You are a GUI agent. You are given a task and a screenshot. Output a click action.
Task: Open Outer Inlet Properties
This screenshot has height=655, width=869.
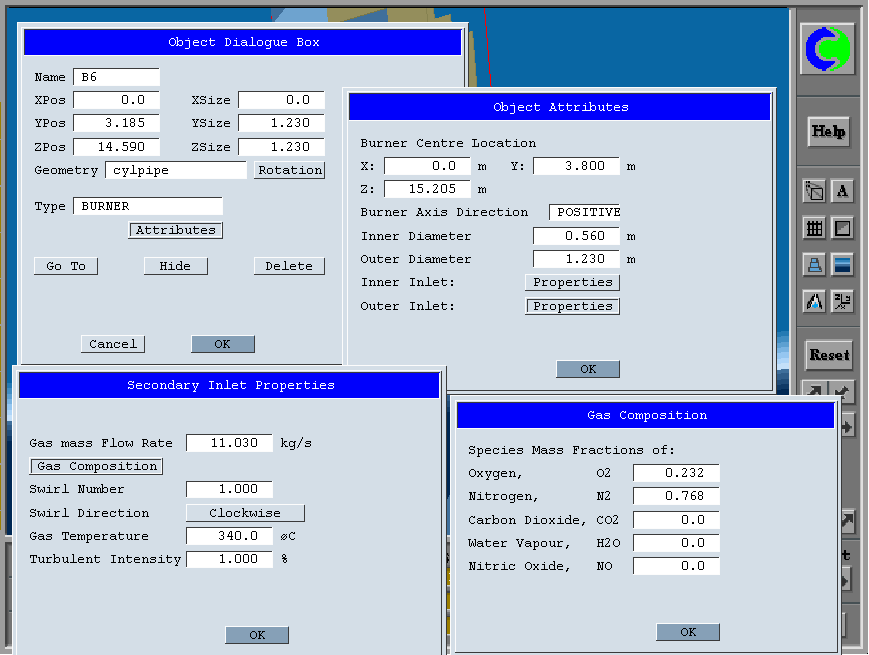click(572, 306)
